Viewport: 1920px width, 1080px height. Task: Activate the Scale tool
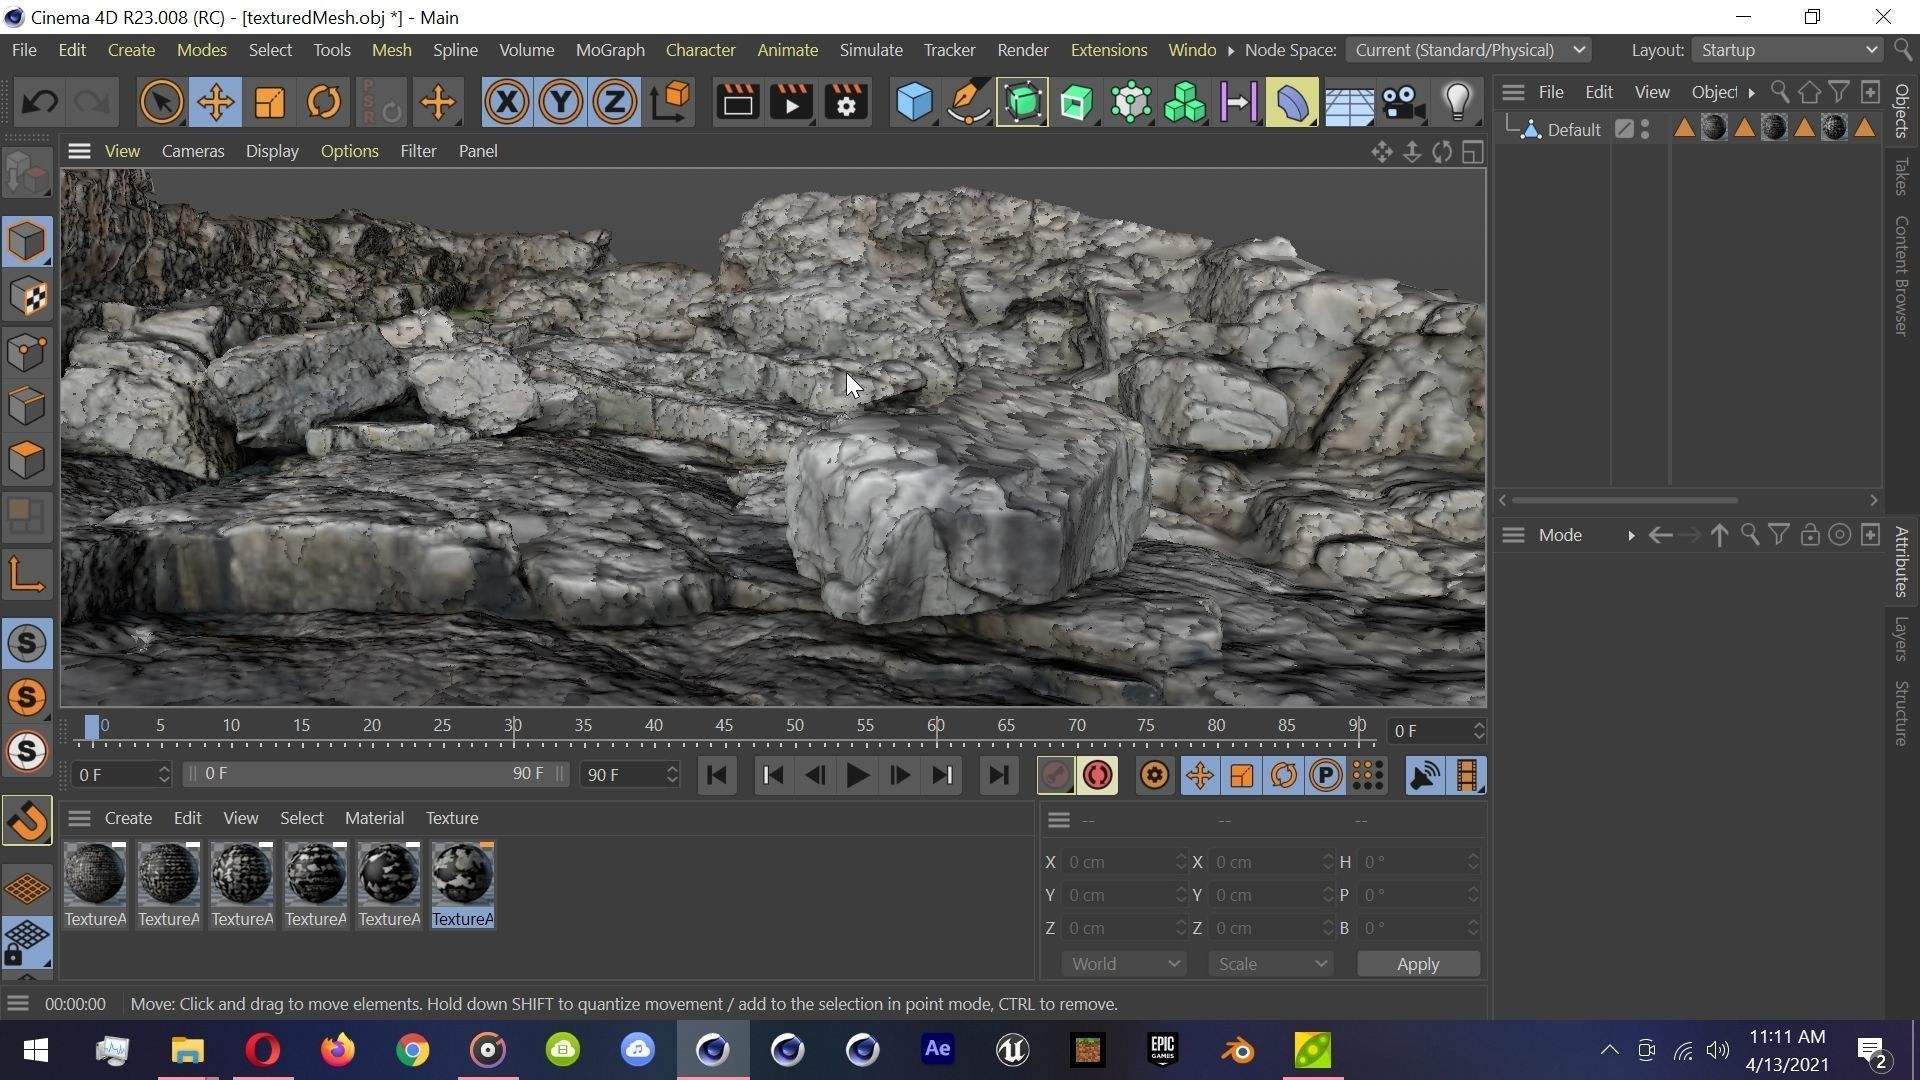269,102
